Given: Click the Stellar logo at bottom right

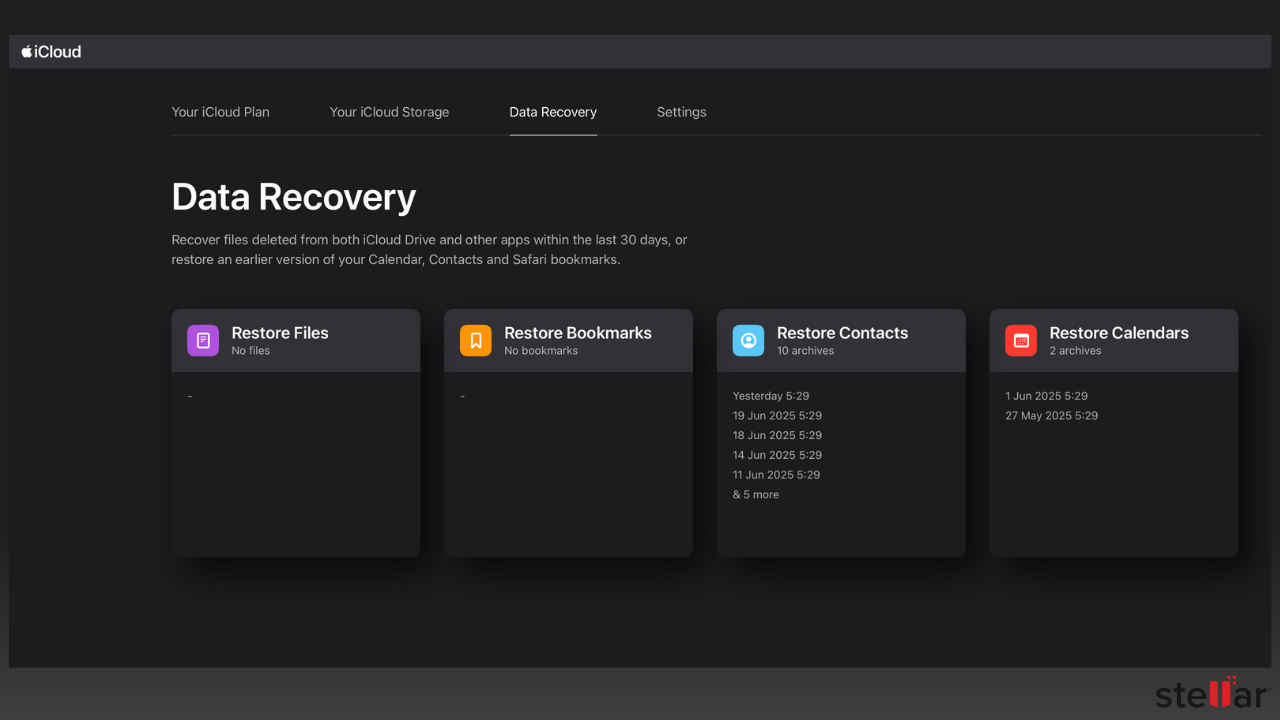Looking at the screenshot, I should [1212, 692].
